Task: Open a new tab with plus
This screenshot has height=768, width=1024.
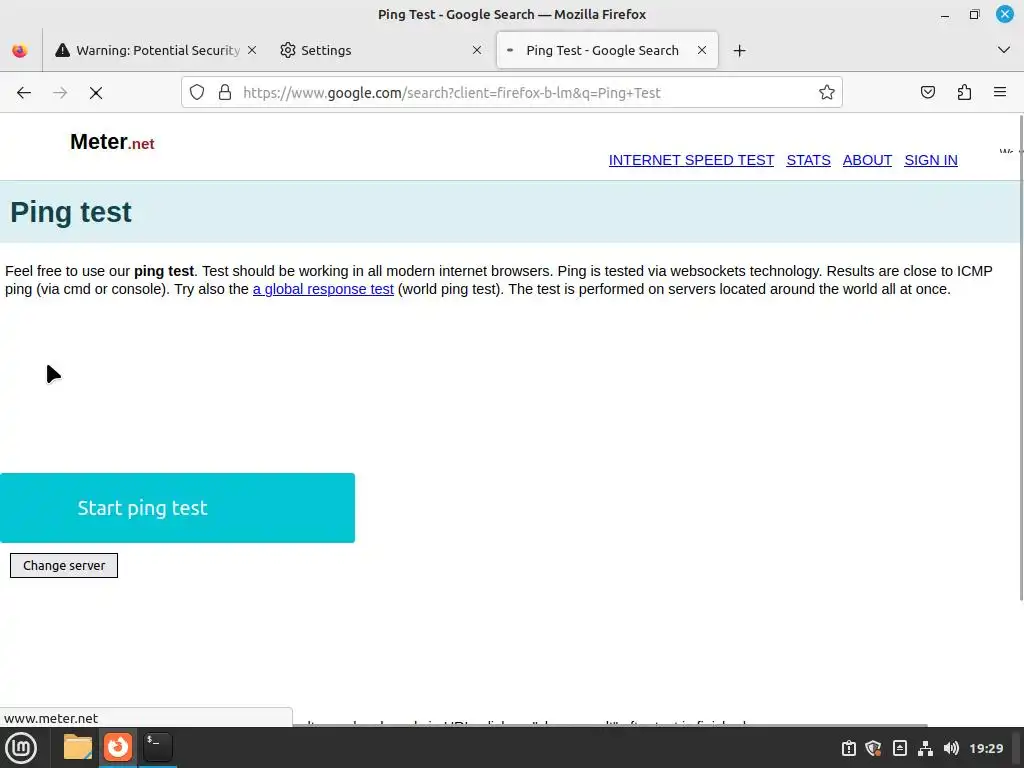Action: [739, 50]
